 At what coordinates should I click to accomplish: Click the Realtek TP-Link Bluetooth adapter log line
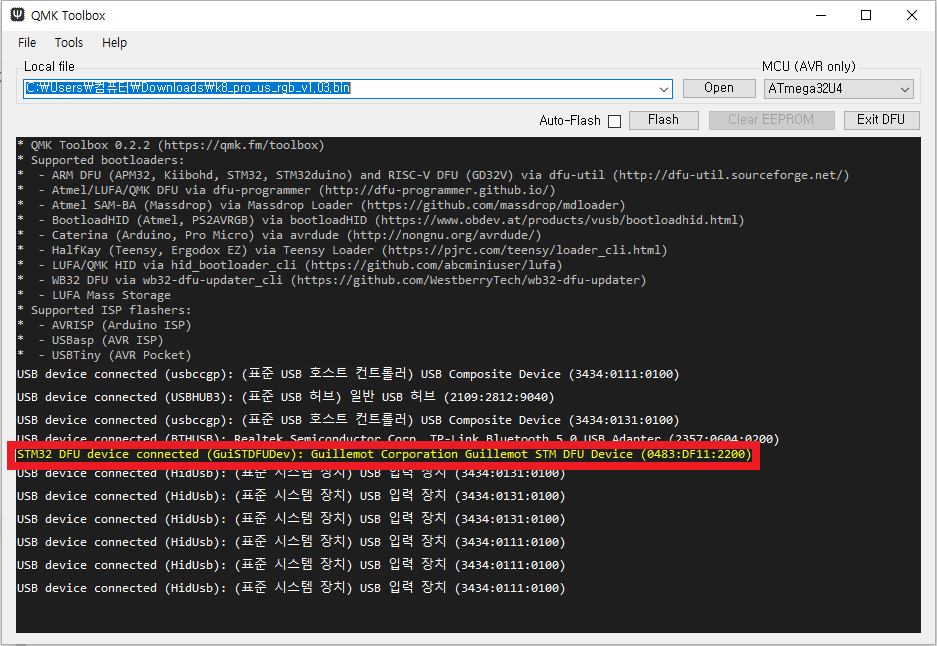(398, 438)
